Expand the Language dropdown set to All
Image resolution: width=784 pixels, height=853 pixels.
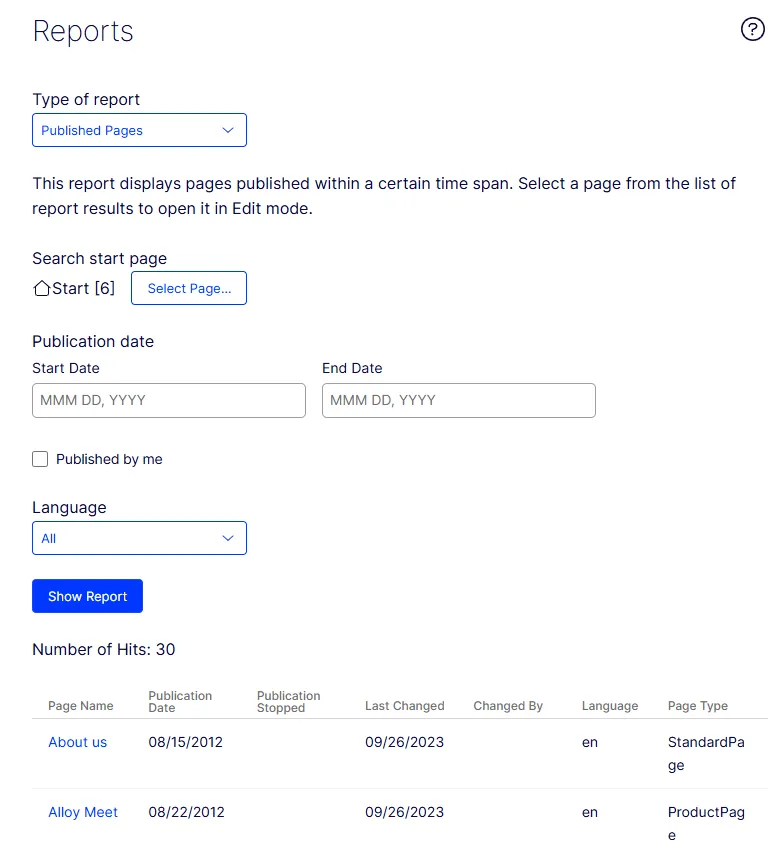[139, 538]
